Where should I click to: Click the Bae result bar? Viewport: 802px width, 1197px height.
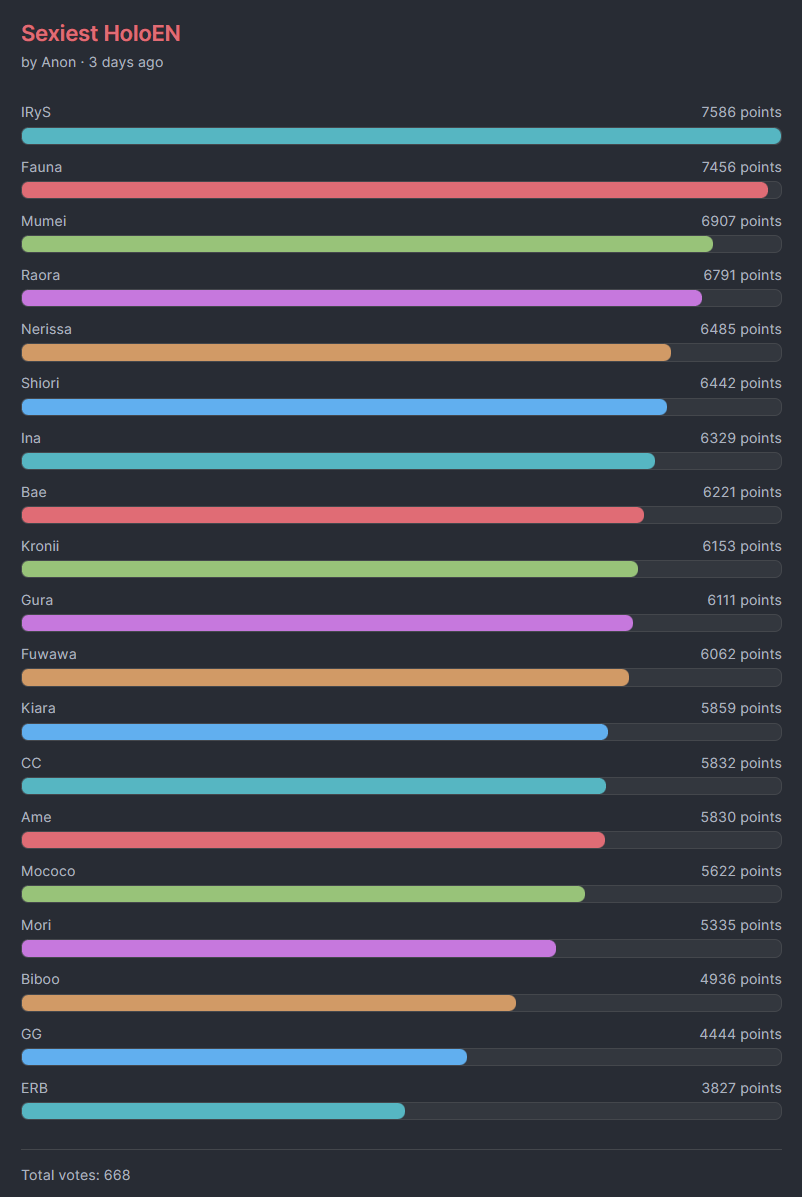(401, 515)
